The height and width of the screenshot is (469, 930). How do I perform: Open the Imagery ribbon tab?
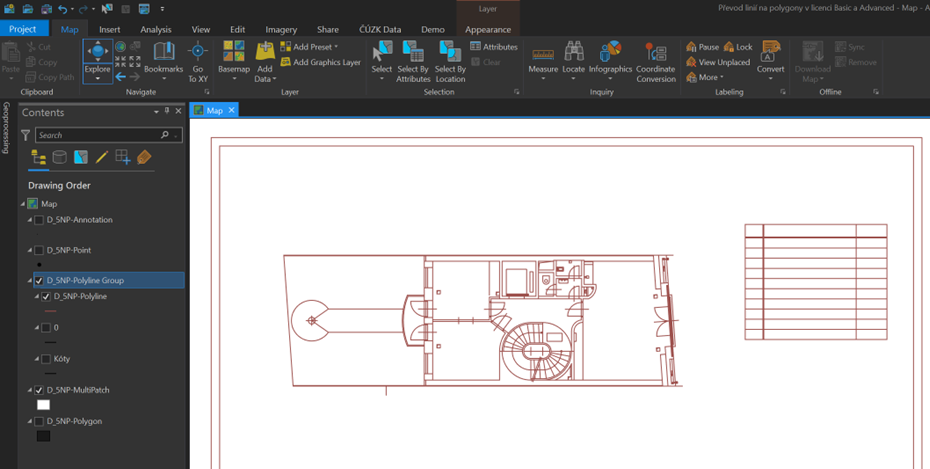coord(281,29)
